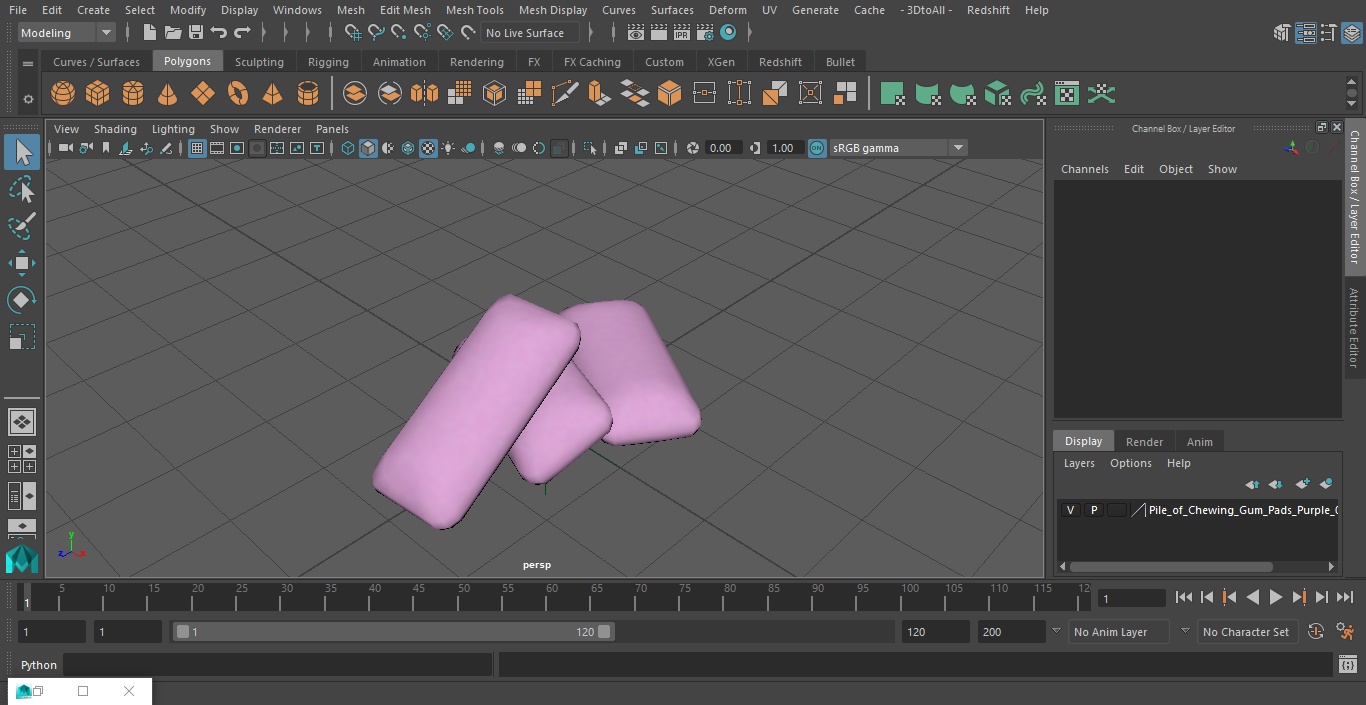Go to the start of playback range
Image resolution: width=1366 pixels, height=705 pixels.
coord(1184,597)
